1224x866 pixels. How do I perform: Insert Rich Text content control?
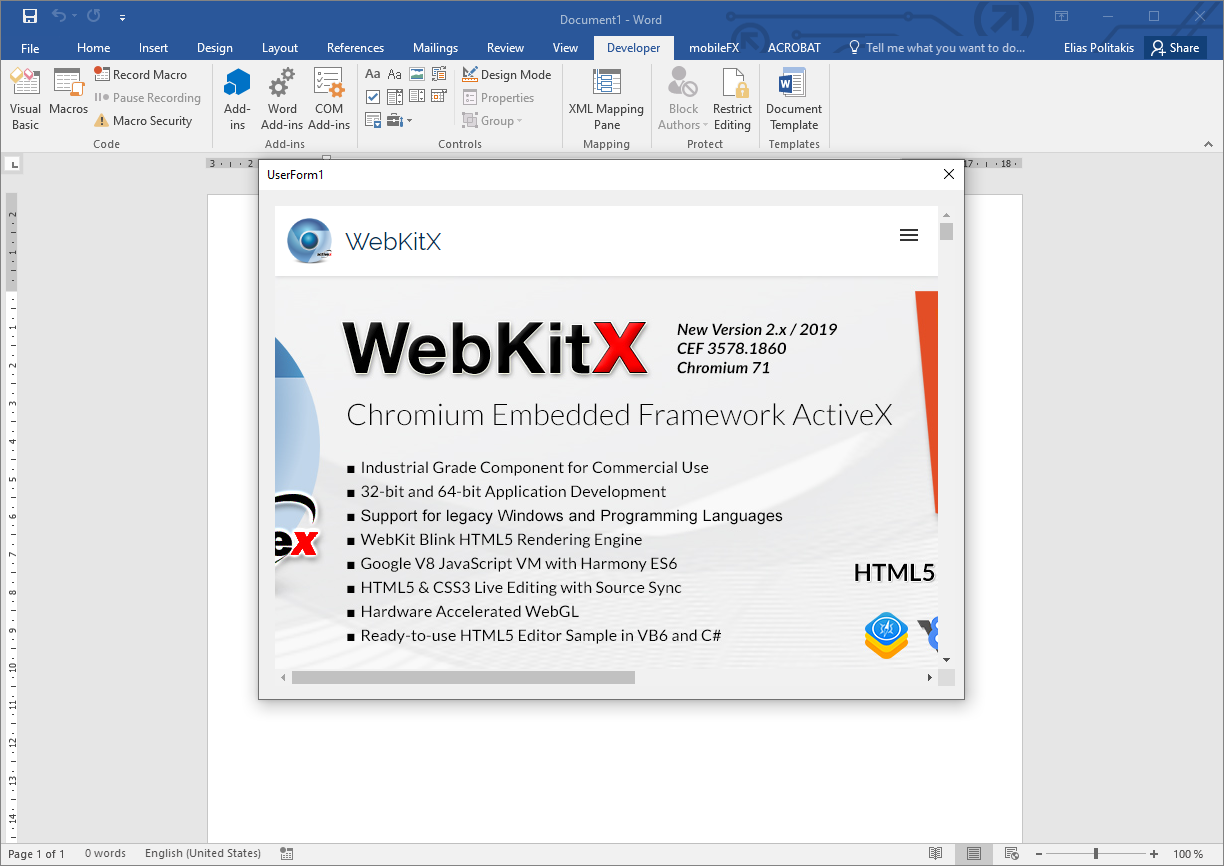373,74
